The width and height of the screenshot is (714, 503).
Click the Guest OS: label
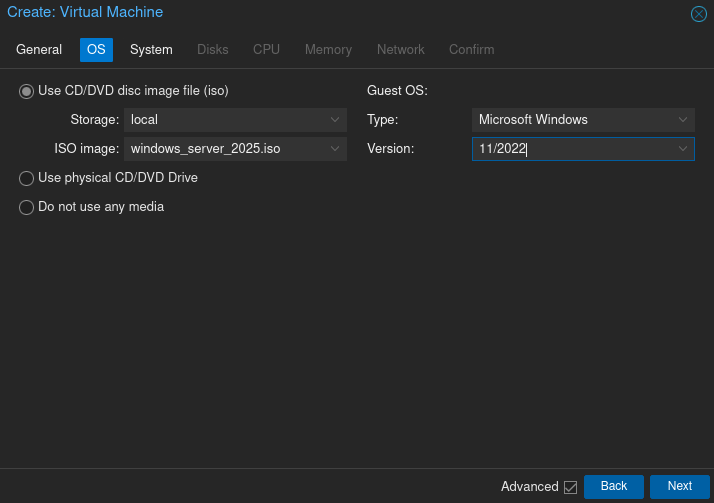[397, 91]
